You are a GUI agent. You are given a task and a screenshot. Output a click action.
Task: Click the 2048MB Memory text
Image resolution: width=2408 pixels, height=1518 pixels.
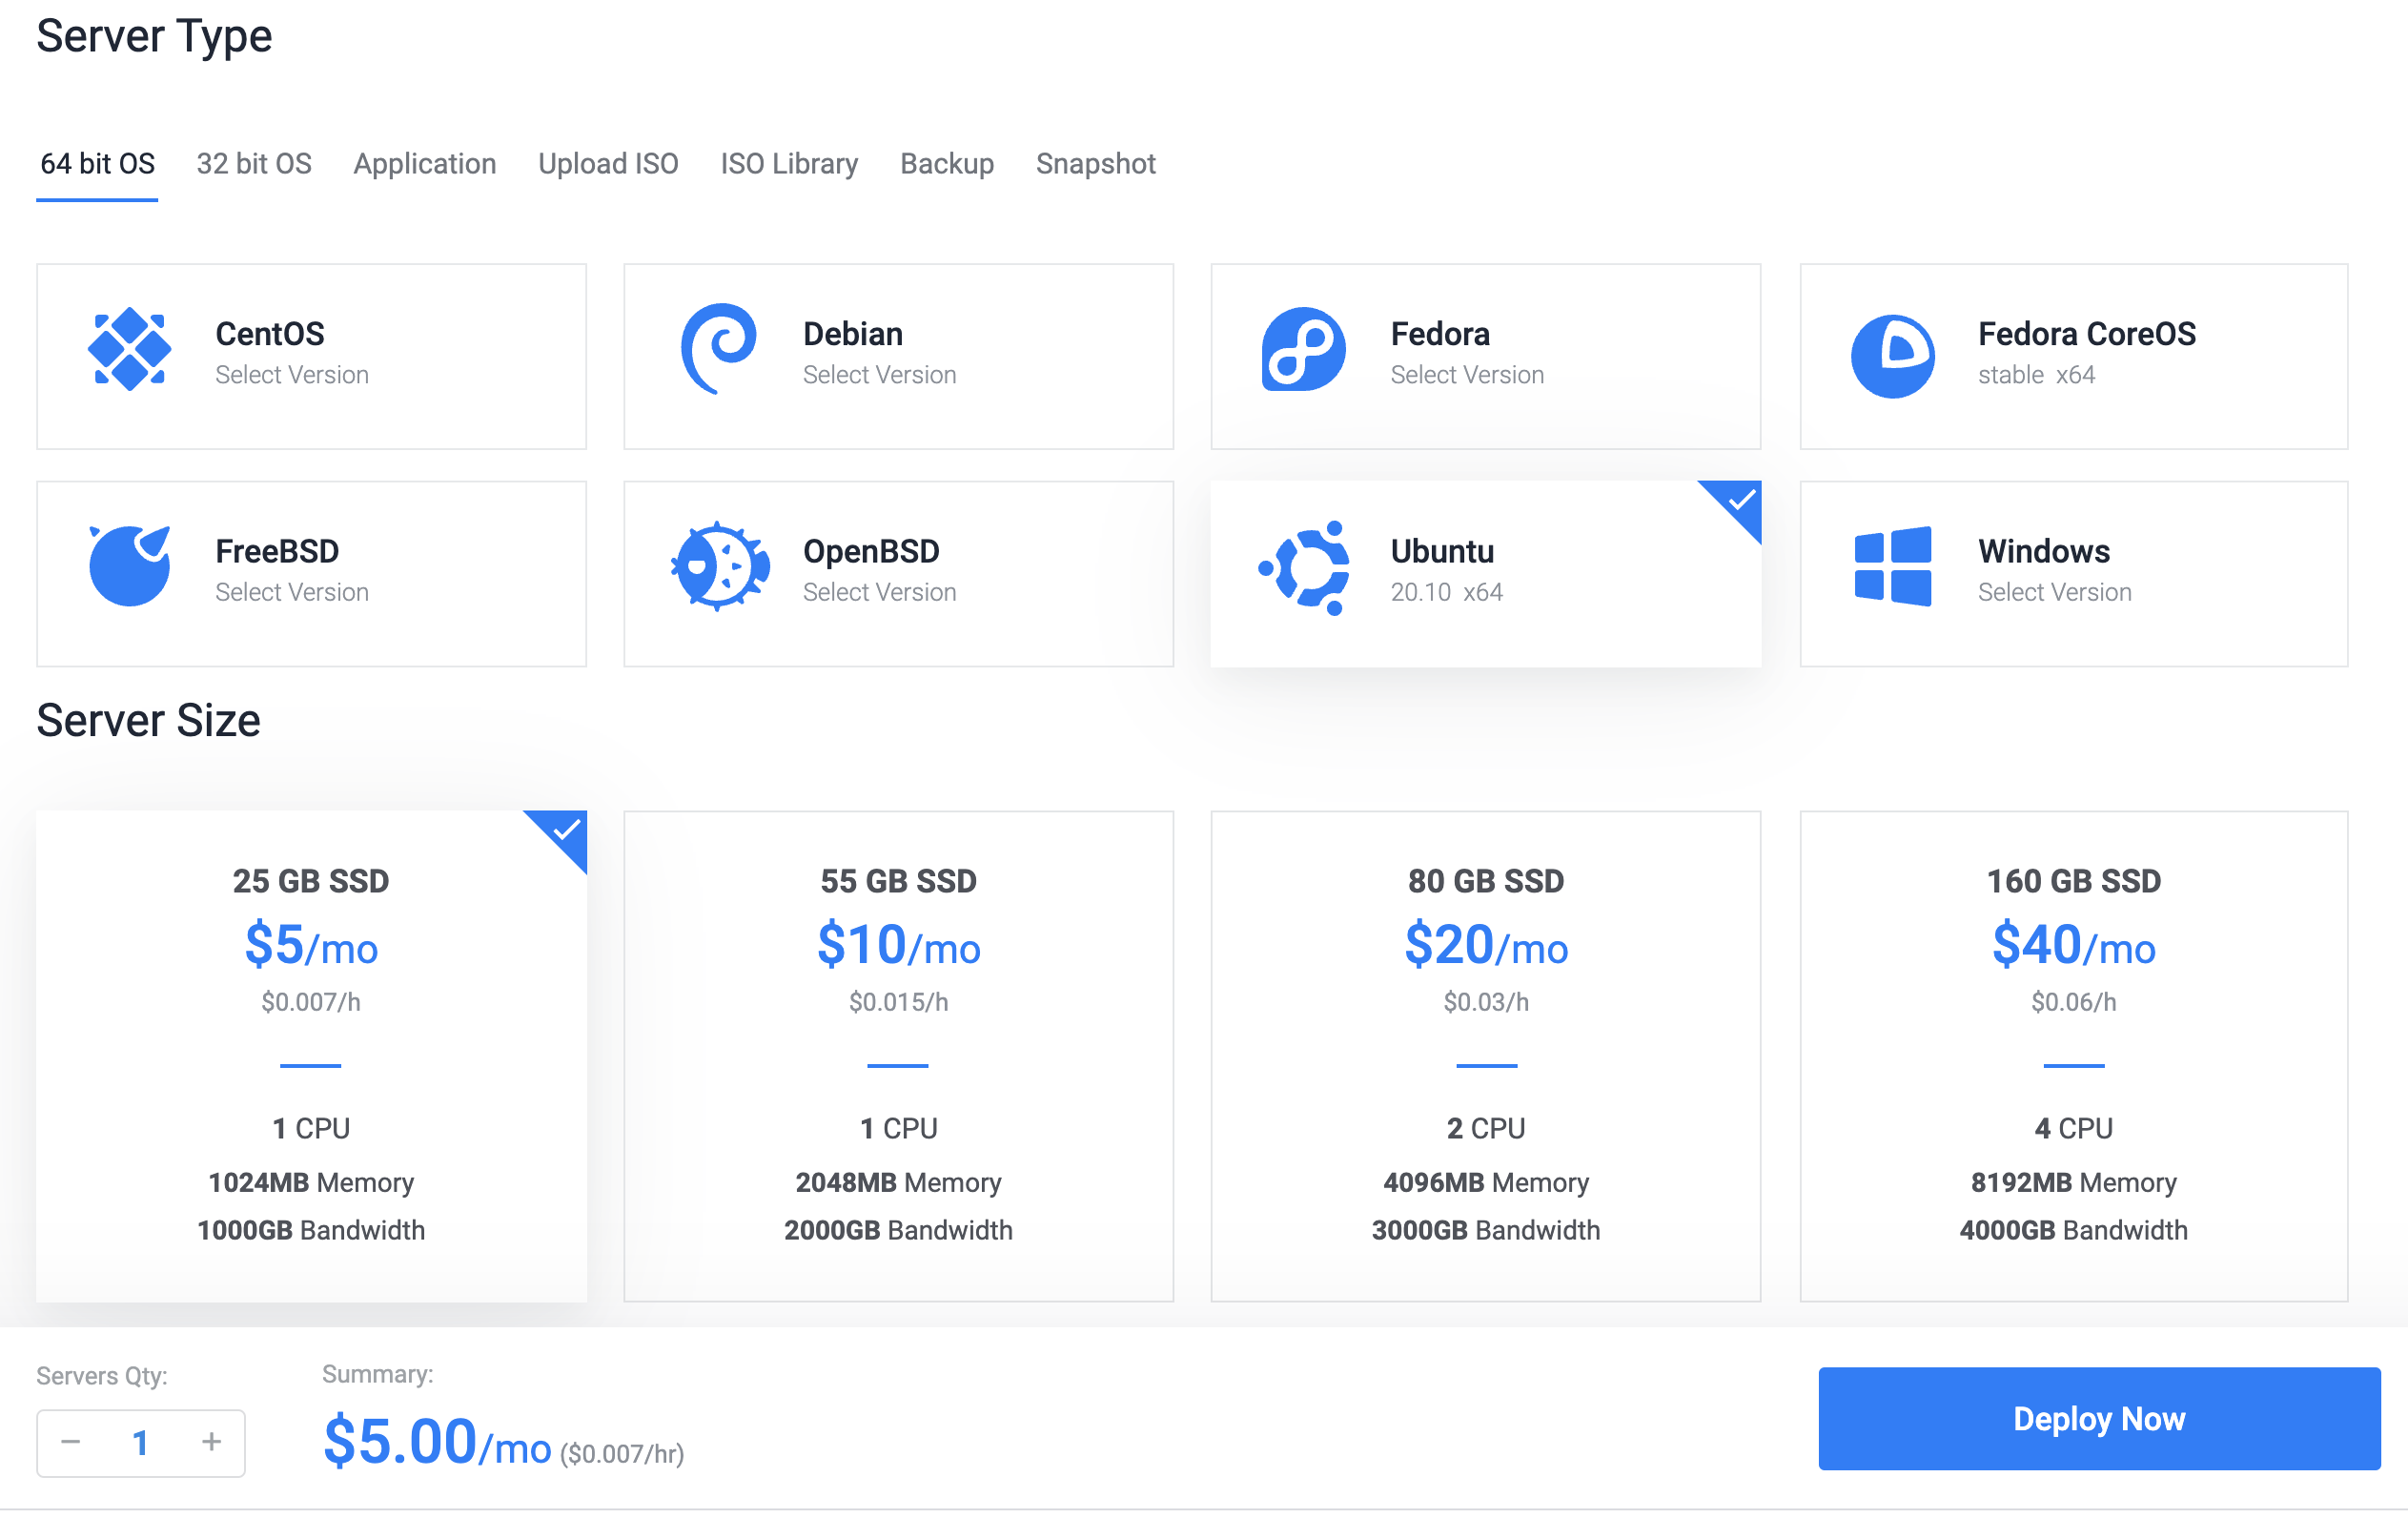898,1183
